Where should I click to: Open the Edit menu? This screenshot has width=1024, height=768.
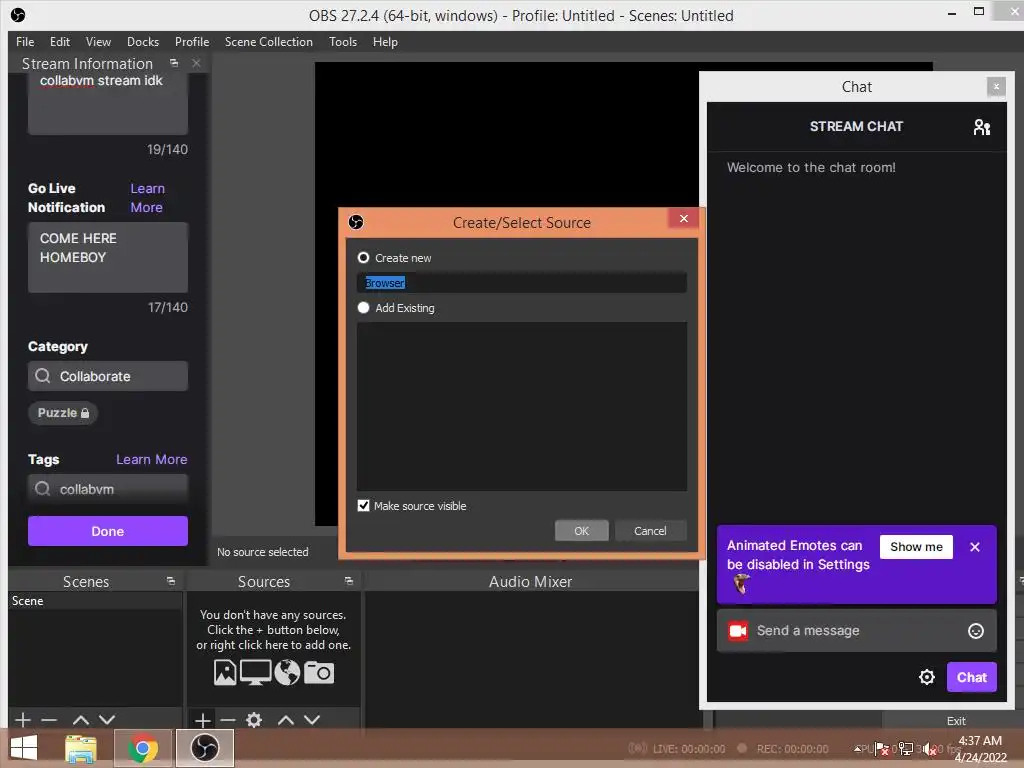[59, 42]
